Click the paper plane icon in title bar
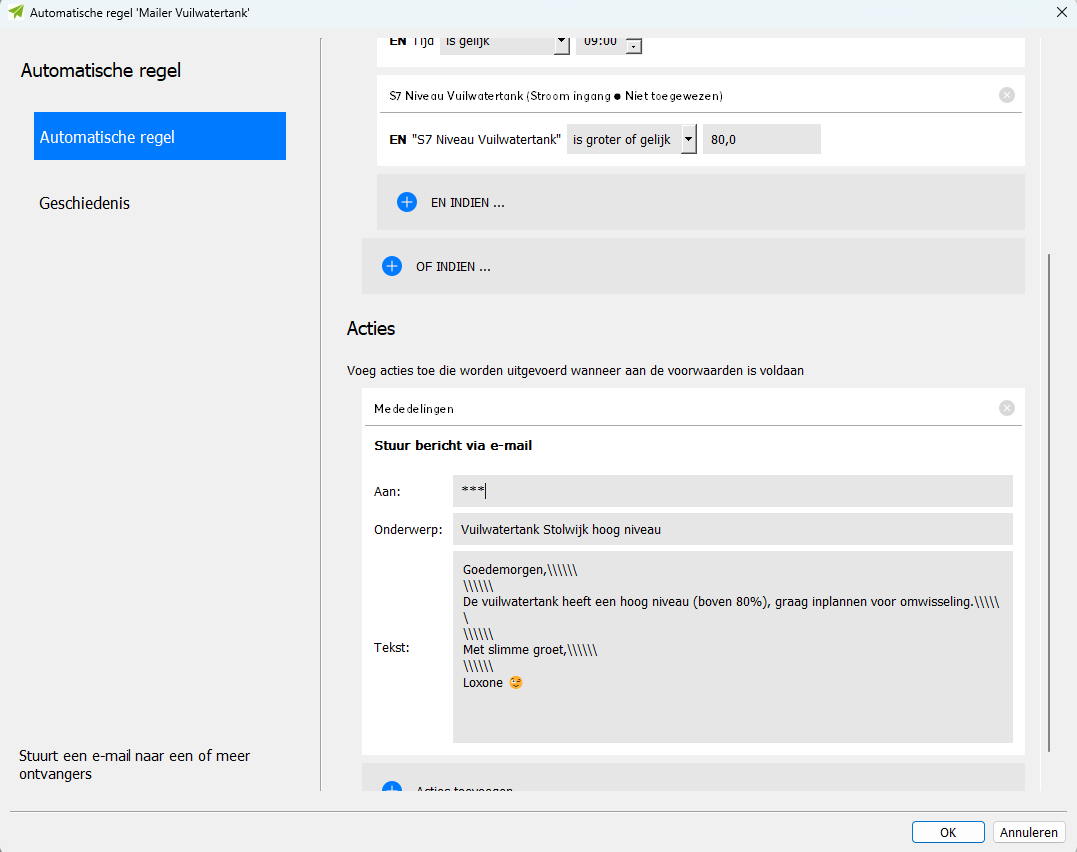Viewport: 1077px width, 852px height. pyautogui.click(x=15, y=12)
